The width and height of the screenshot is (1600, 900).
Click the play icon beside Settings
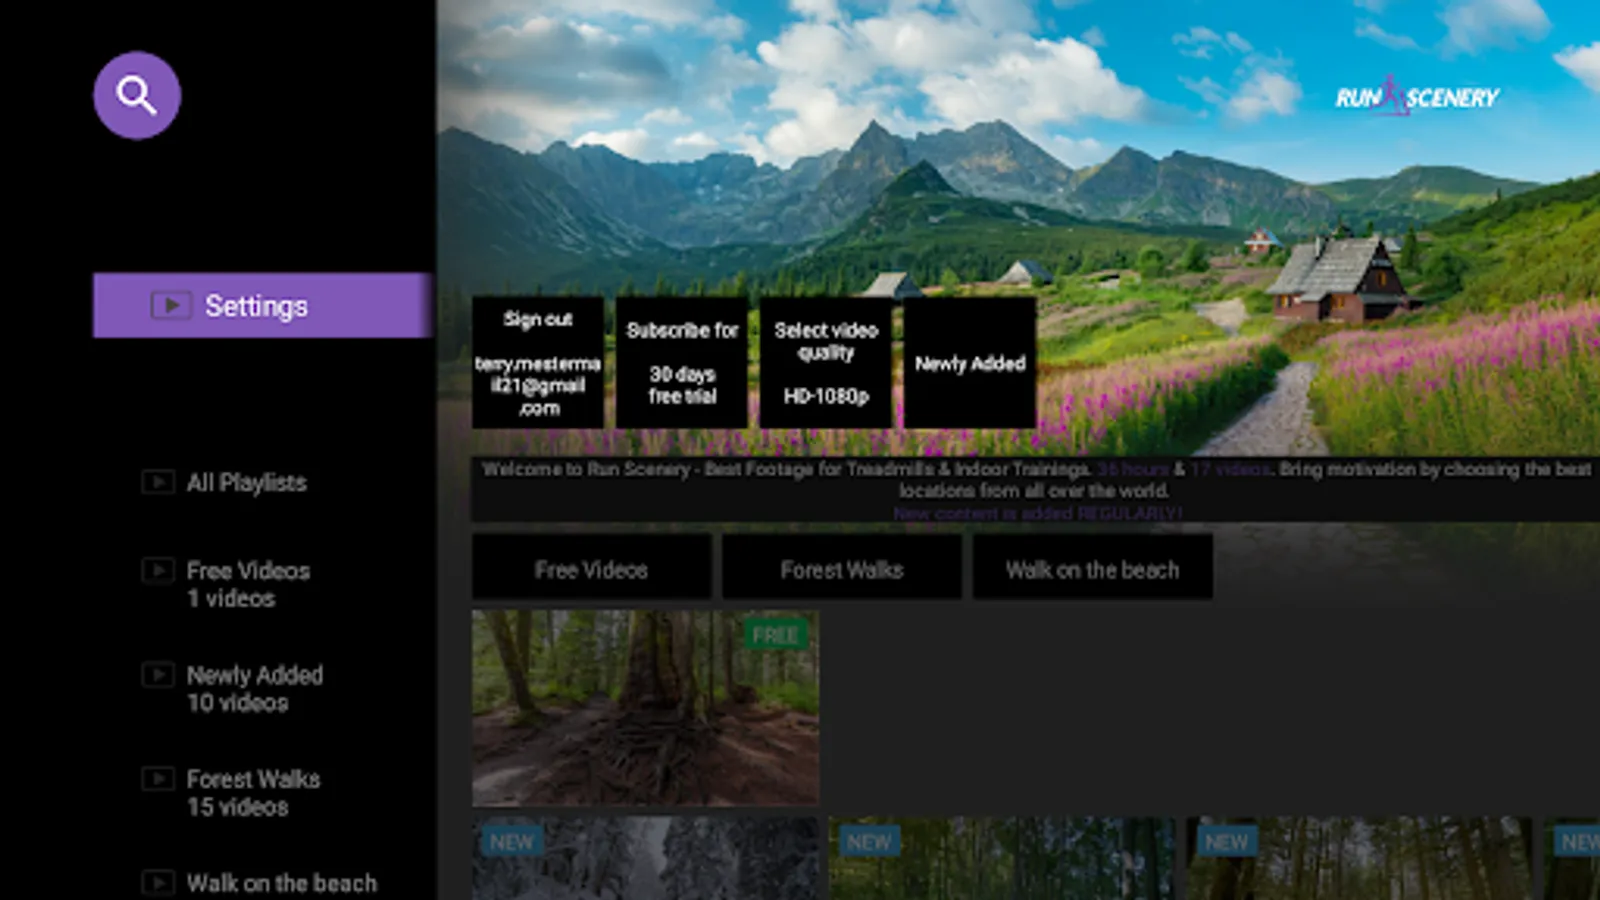(171, 305)
